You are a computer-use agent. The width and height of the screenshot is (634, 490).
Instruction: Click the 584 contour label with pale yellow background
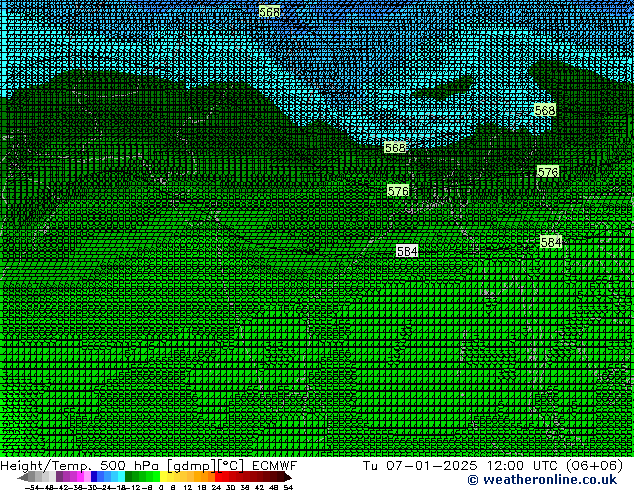coord(551,242)
